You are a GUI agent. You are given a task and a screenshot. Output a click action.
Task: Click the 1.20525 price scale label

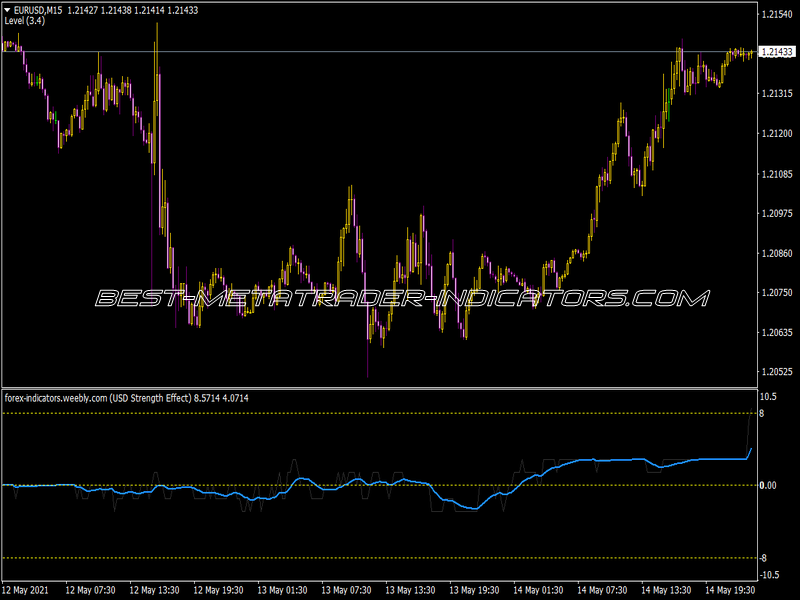777,372
